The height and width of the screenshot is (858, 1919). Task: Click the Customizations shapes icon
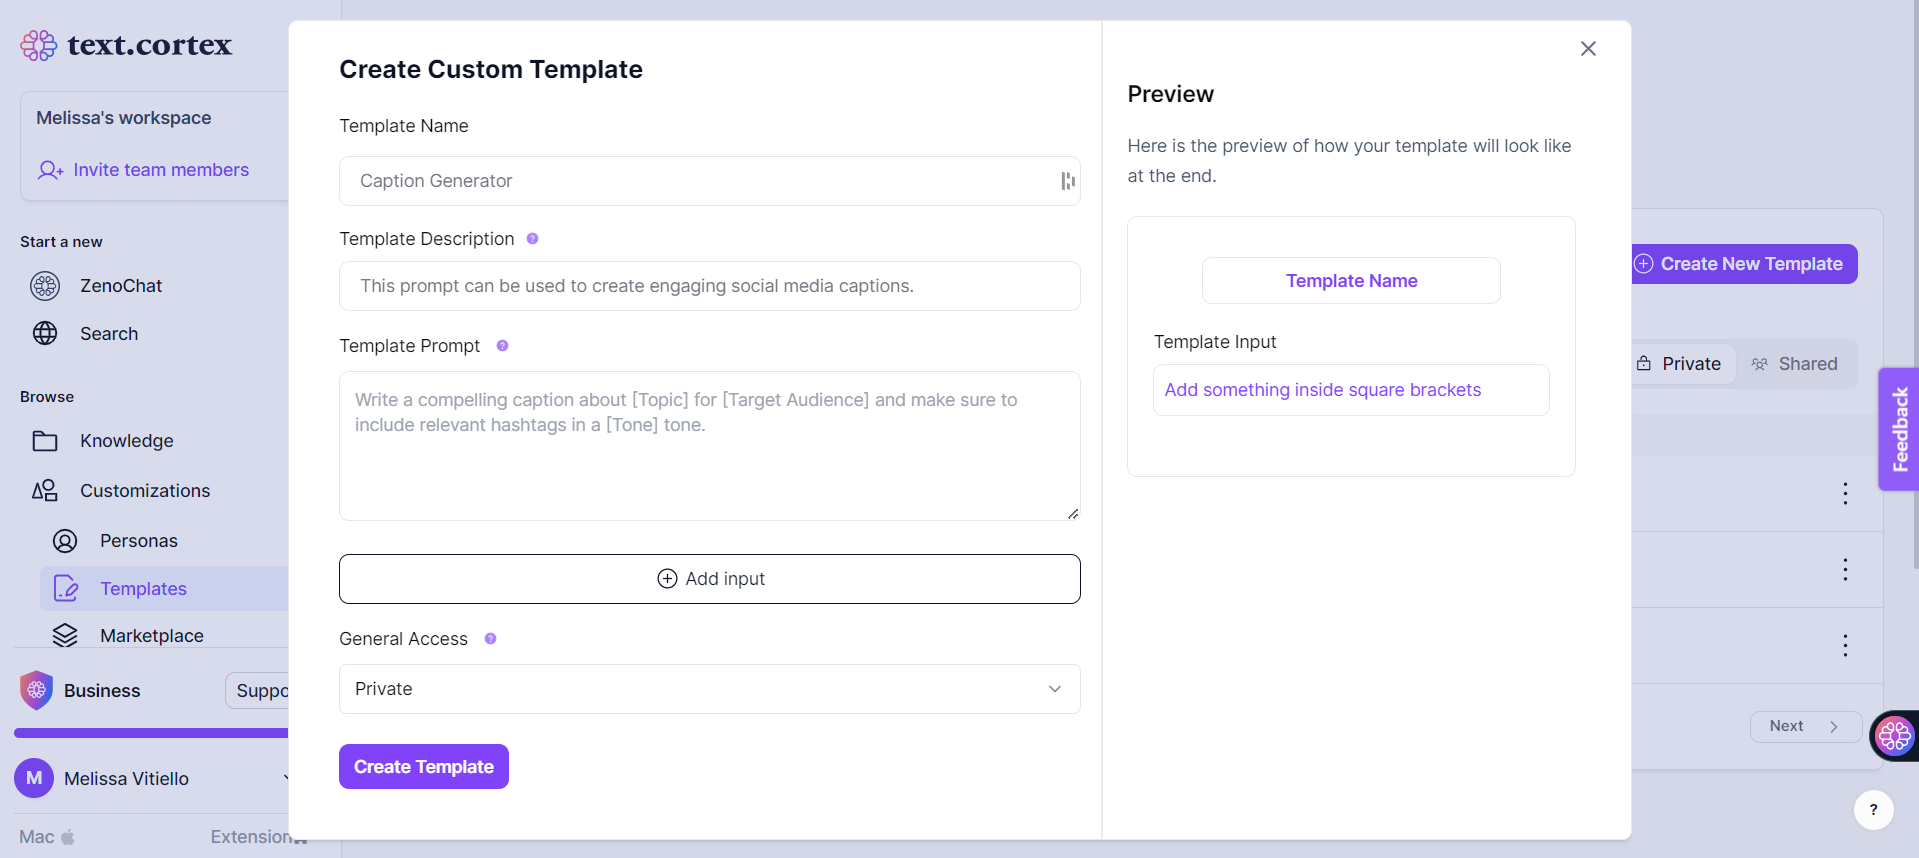[x=45, y=491]
